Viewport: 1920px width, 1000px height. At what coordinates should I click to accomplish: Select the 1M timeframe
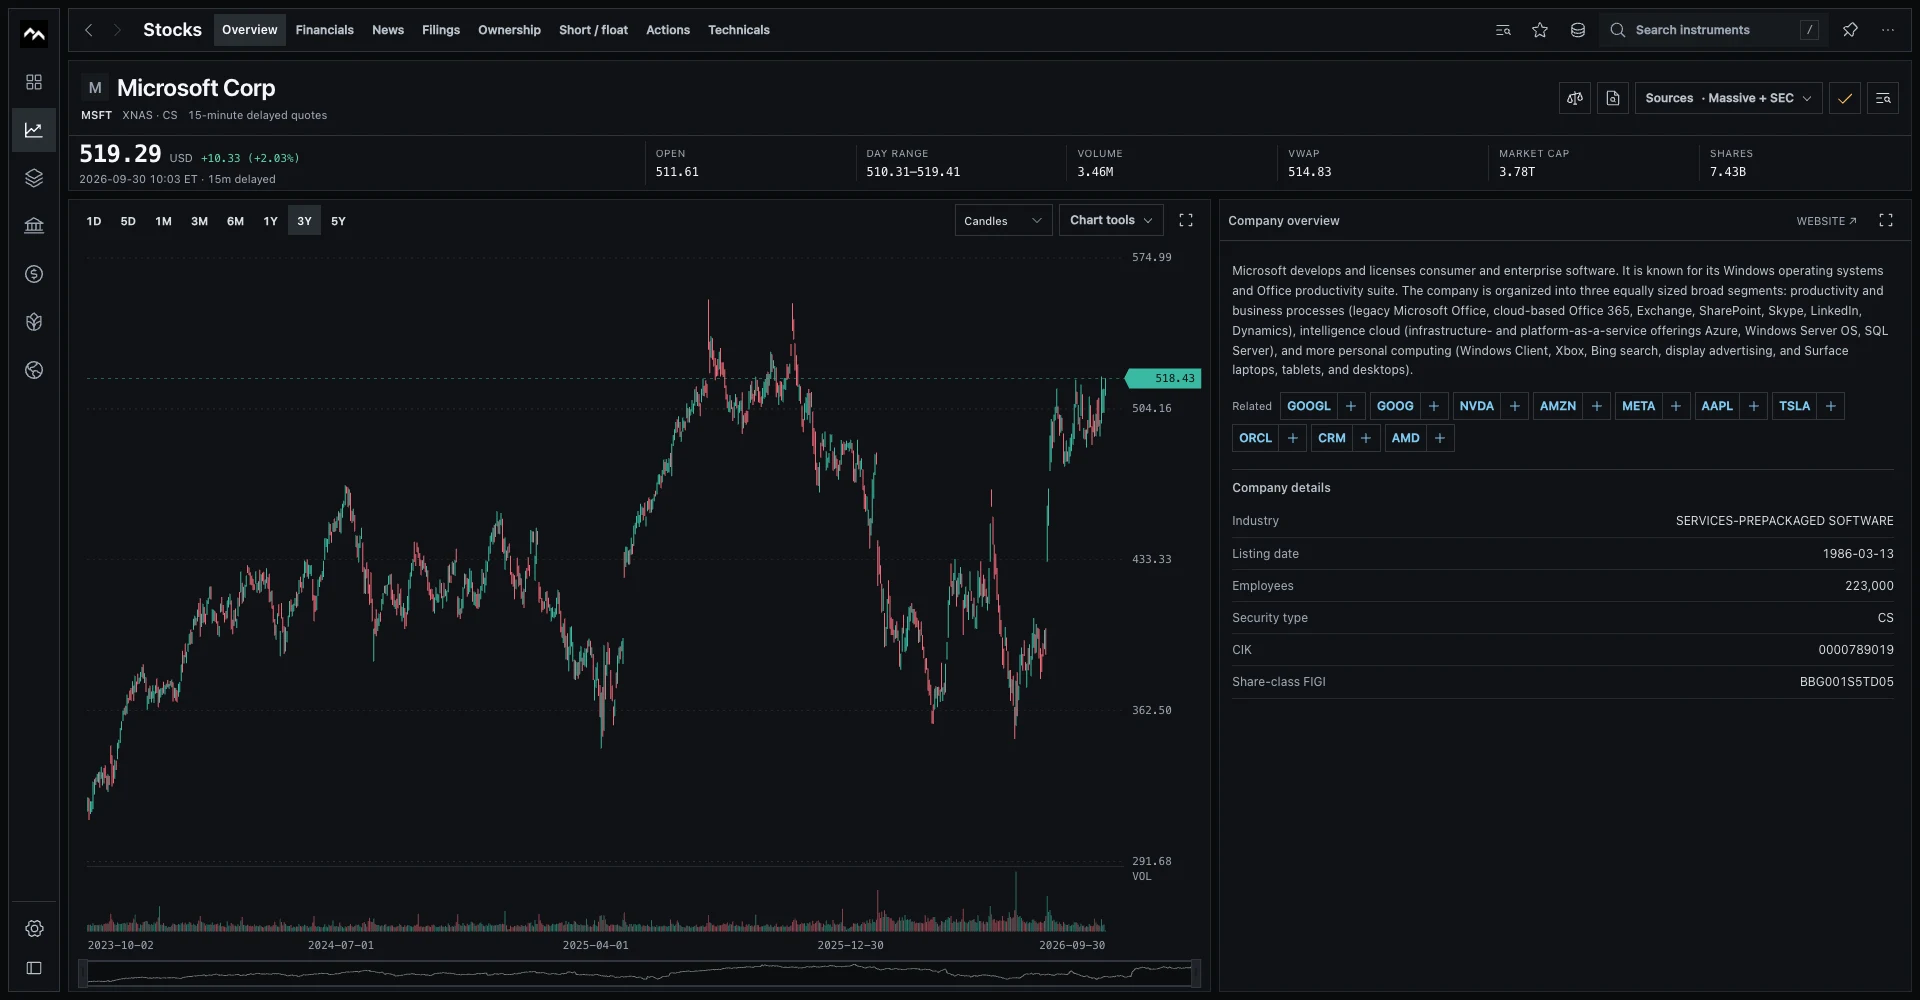[164, 221]
